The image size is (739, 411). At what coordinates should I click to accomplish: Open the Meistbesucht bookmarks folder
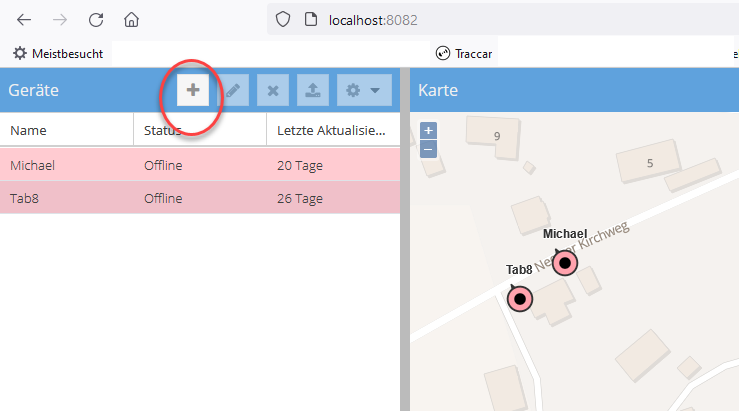tap(58, 53)
